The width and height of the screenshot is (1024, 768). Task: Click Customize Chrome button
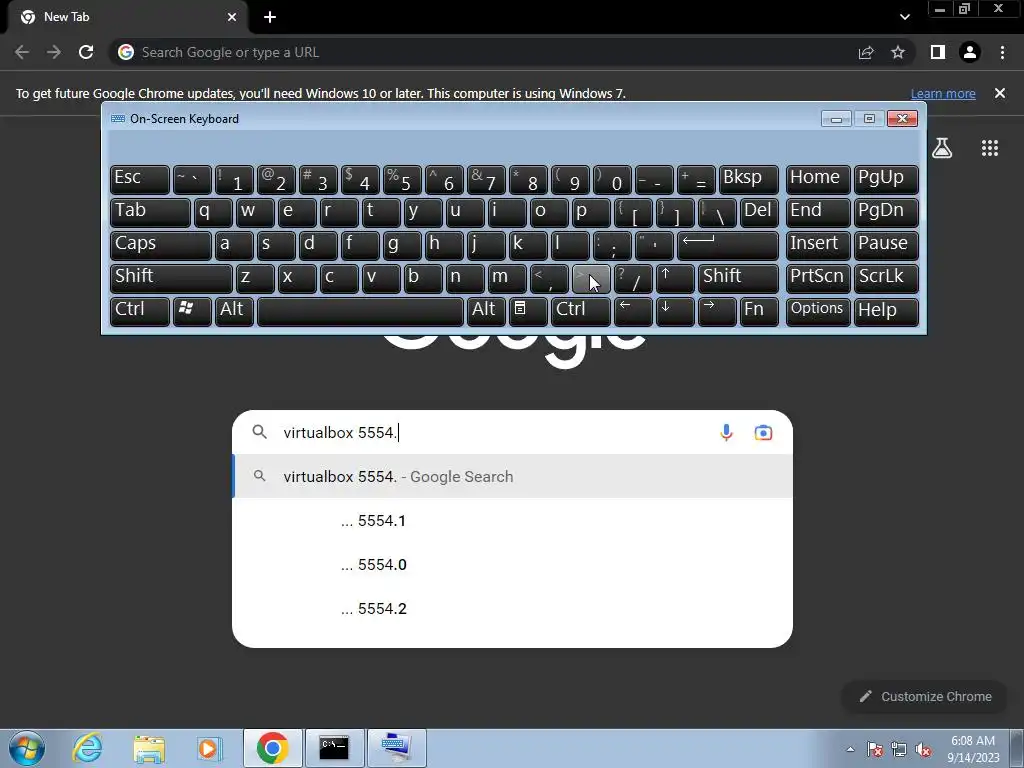tap(925, 696)
